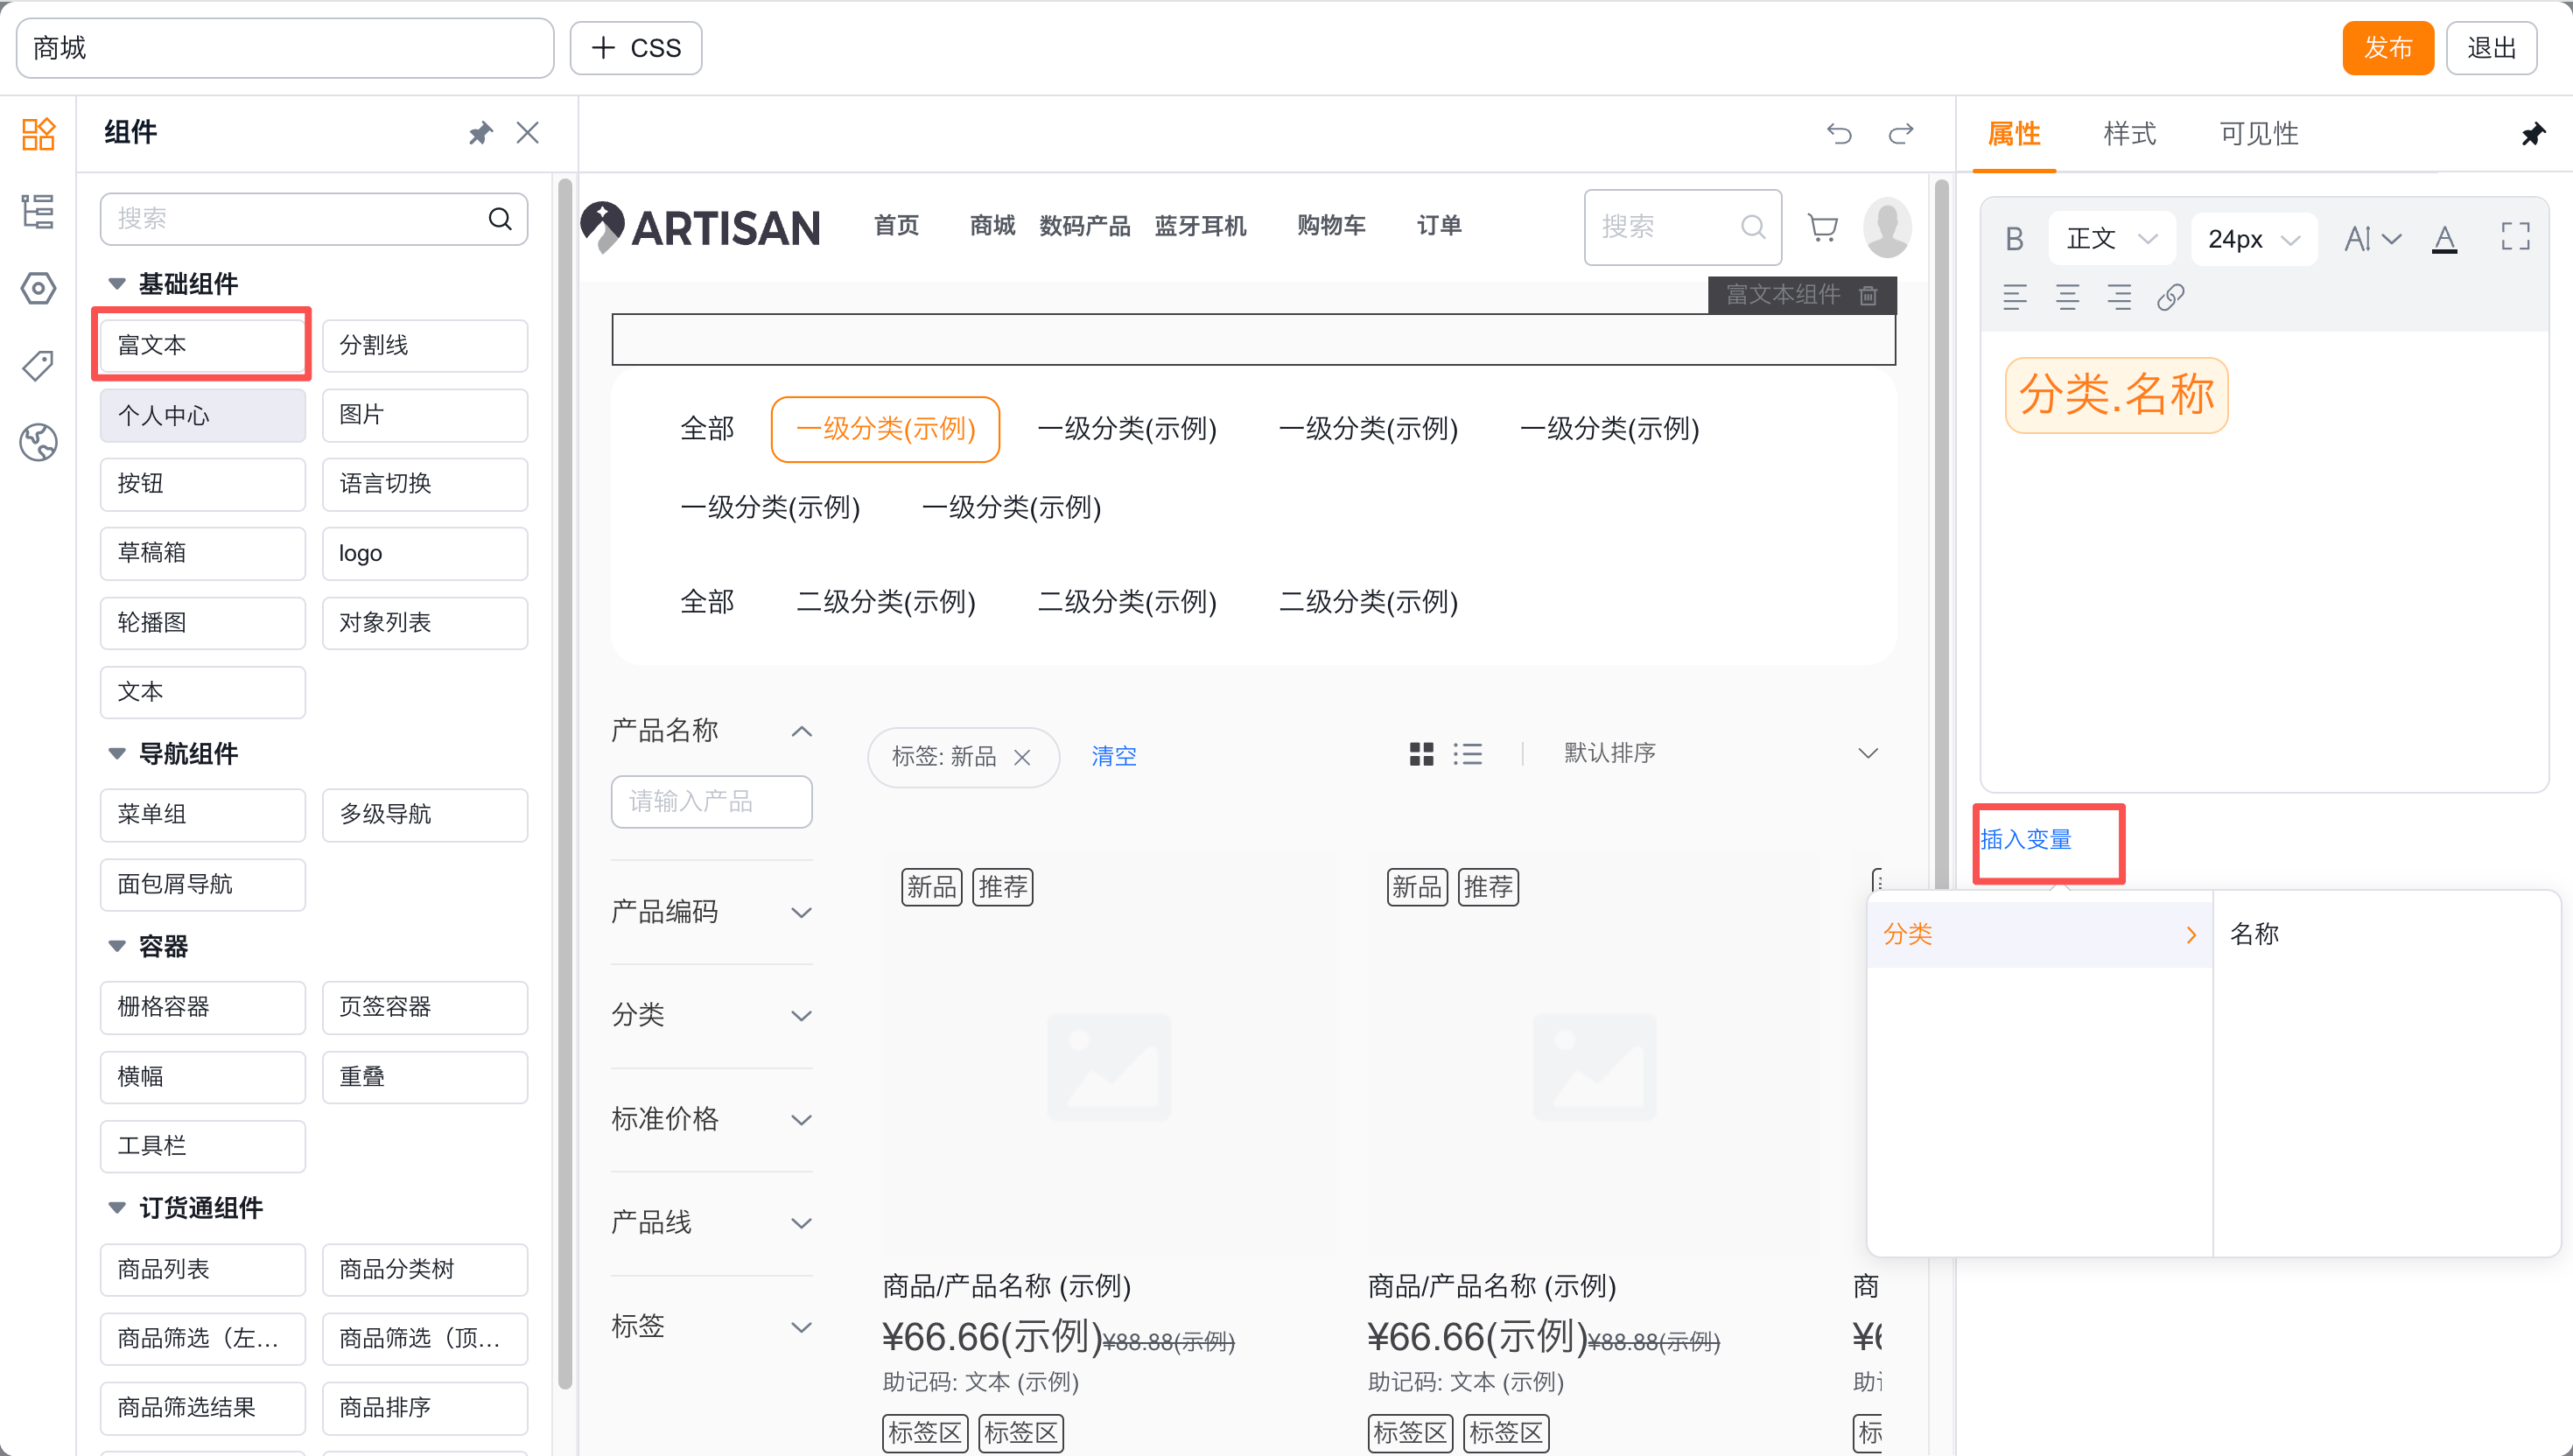This screenshot has height=1456, width=2573.
Task: Toggle bold formatting in rich text editor
Action: click(2014, 239)
